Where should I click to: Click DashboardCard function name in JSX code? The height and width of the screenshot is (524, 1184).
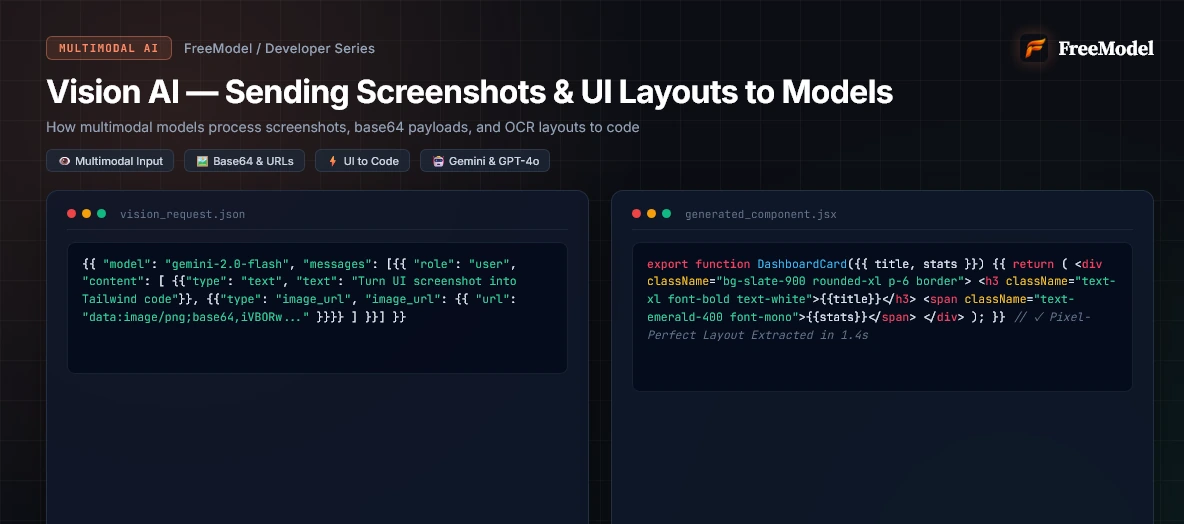[801, 264]
